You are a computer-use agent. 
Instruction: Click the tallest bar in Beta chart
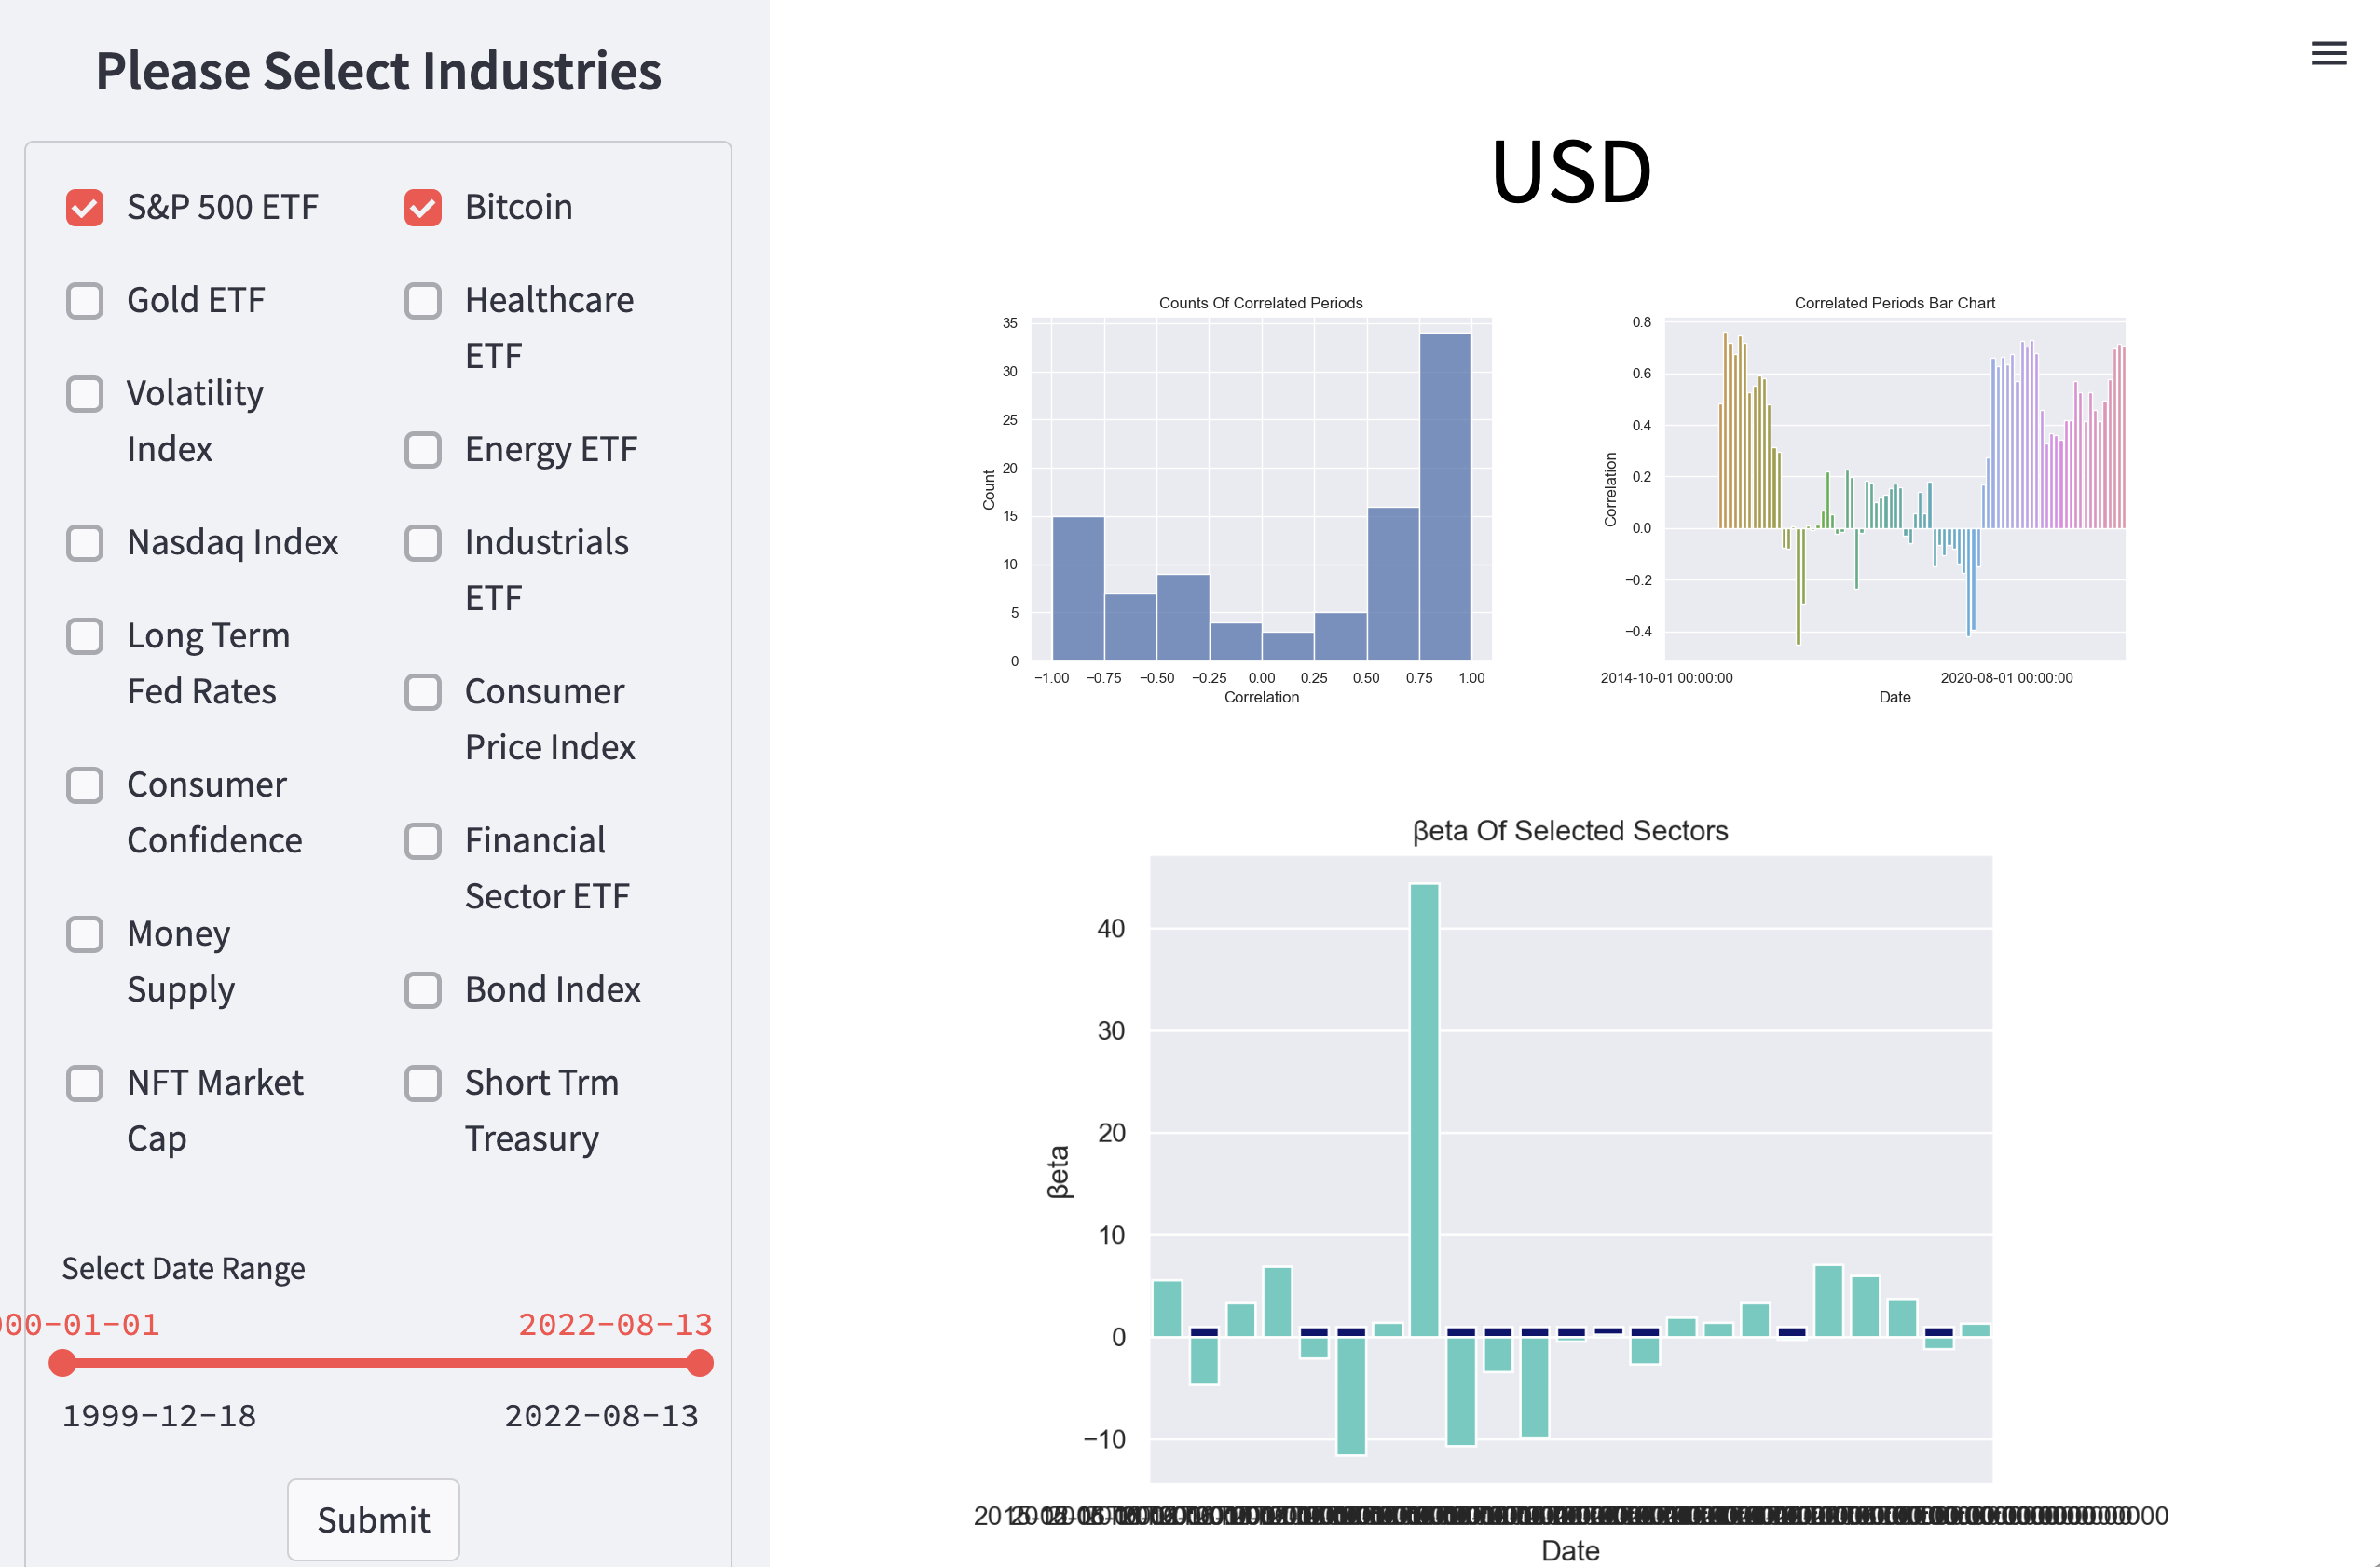click(1424, 1100)
